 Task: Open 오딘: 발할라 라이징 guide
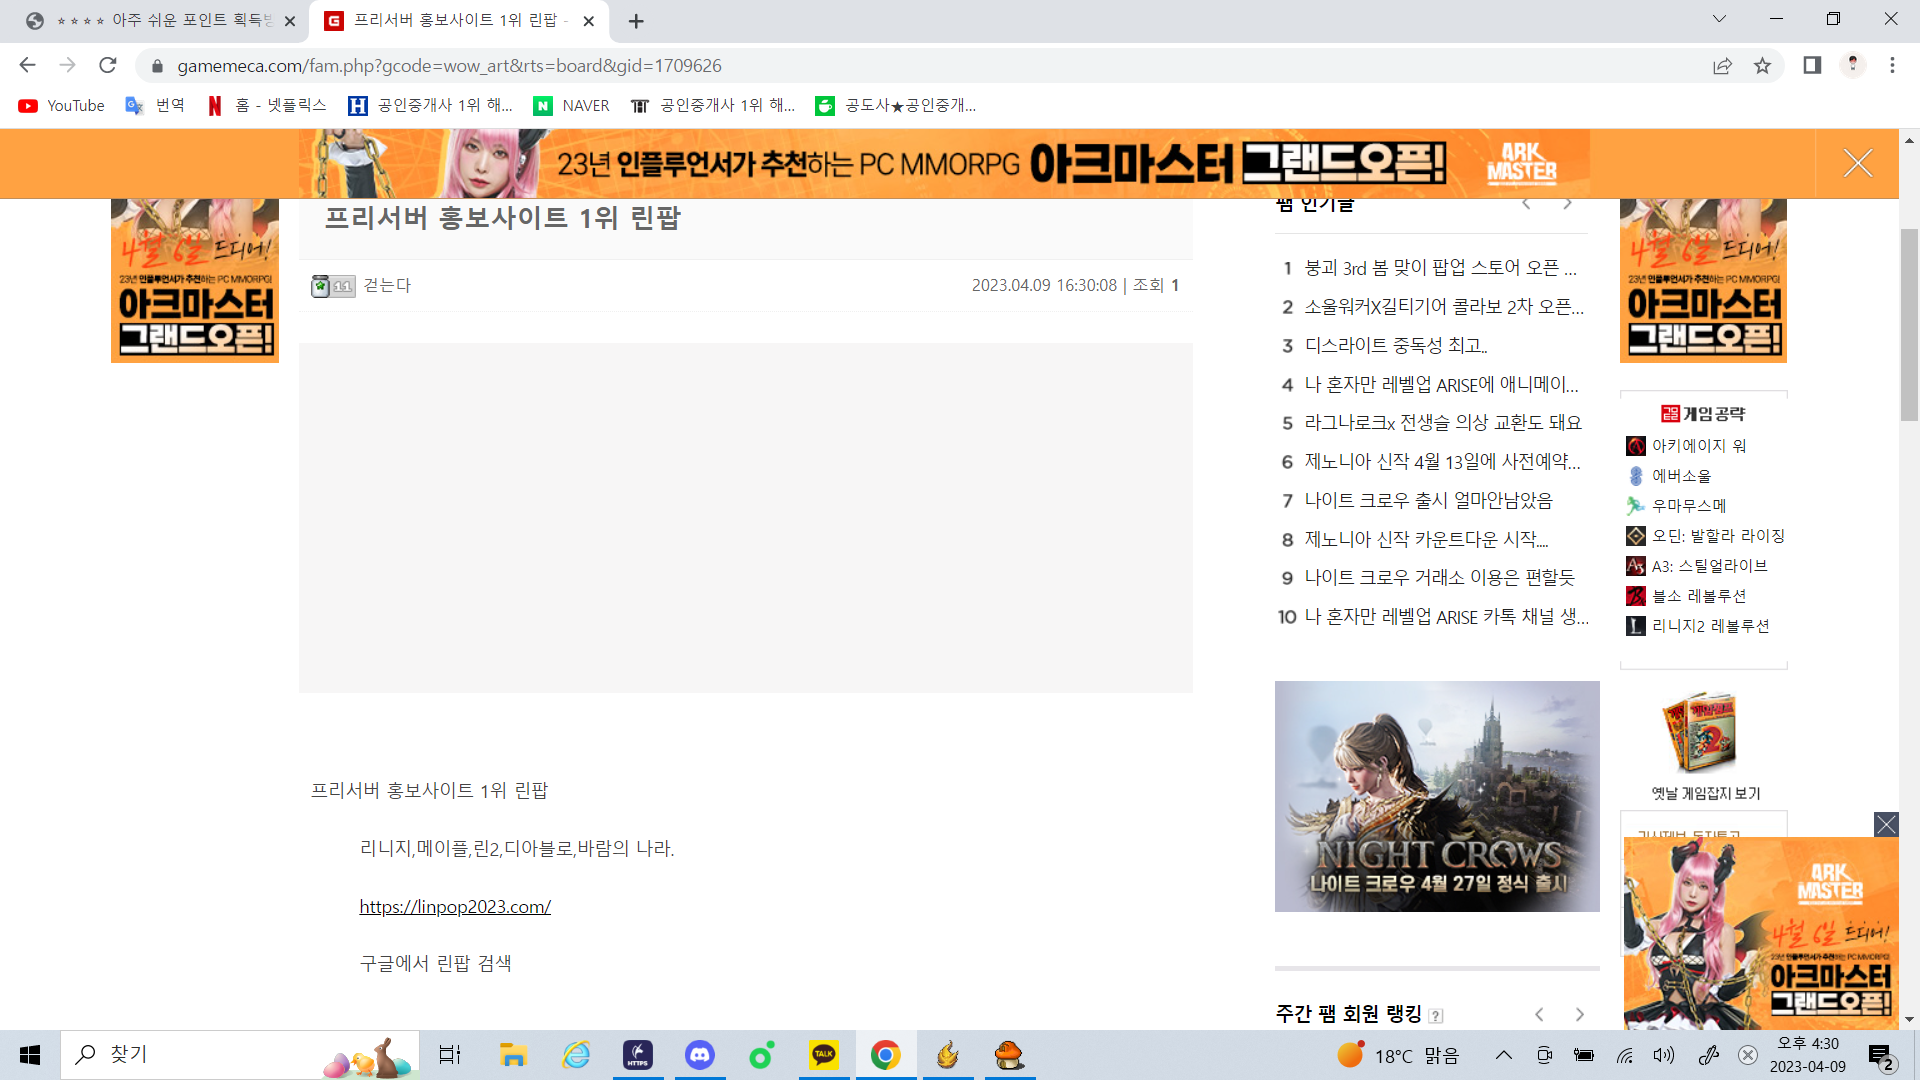click(x=1706, y=536)
